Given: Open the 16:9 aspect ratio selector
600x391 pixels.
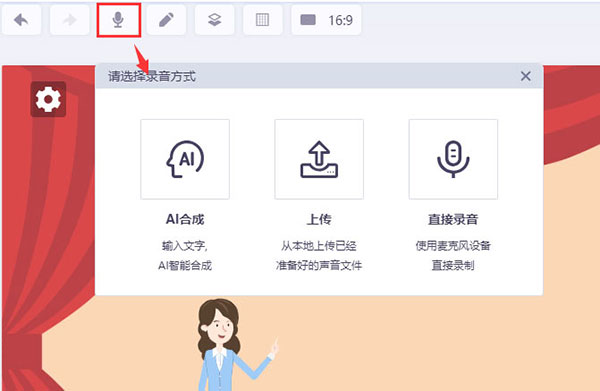Looking at the screenshot, I should (x=326, y=20).
